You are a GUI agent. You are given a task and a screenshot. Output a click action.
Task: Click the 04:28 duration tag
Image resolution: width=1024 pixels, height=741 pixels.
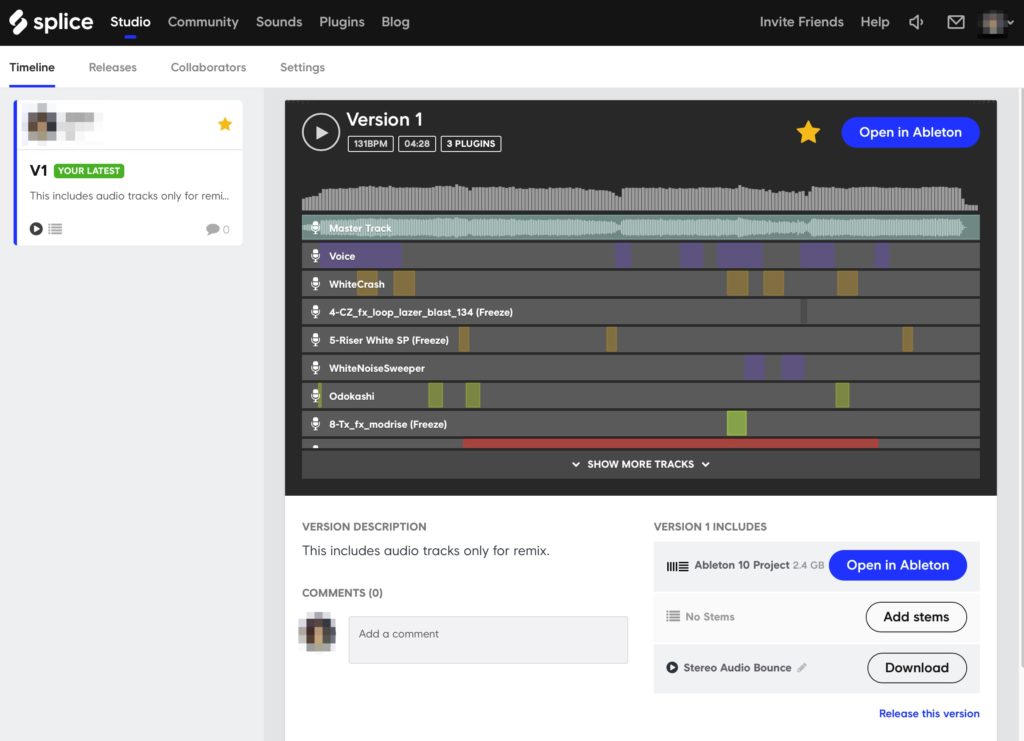point(417,144)
